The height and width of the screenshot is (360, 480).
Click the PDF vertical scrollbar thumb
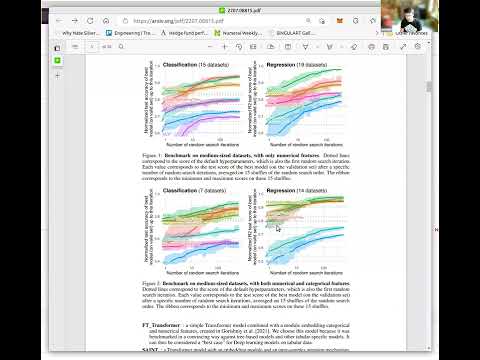pos(429,86)
